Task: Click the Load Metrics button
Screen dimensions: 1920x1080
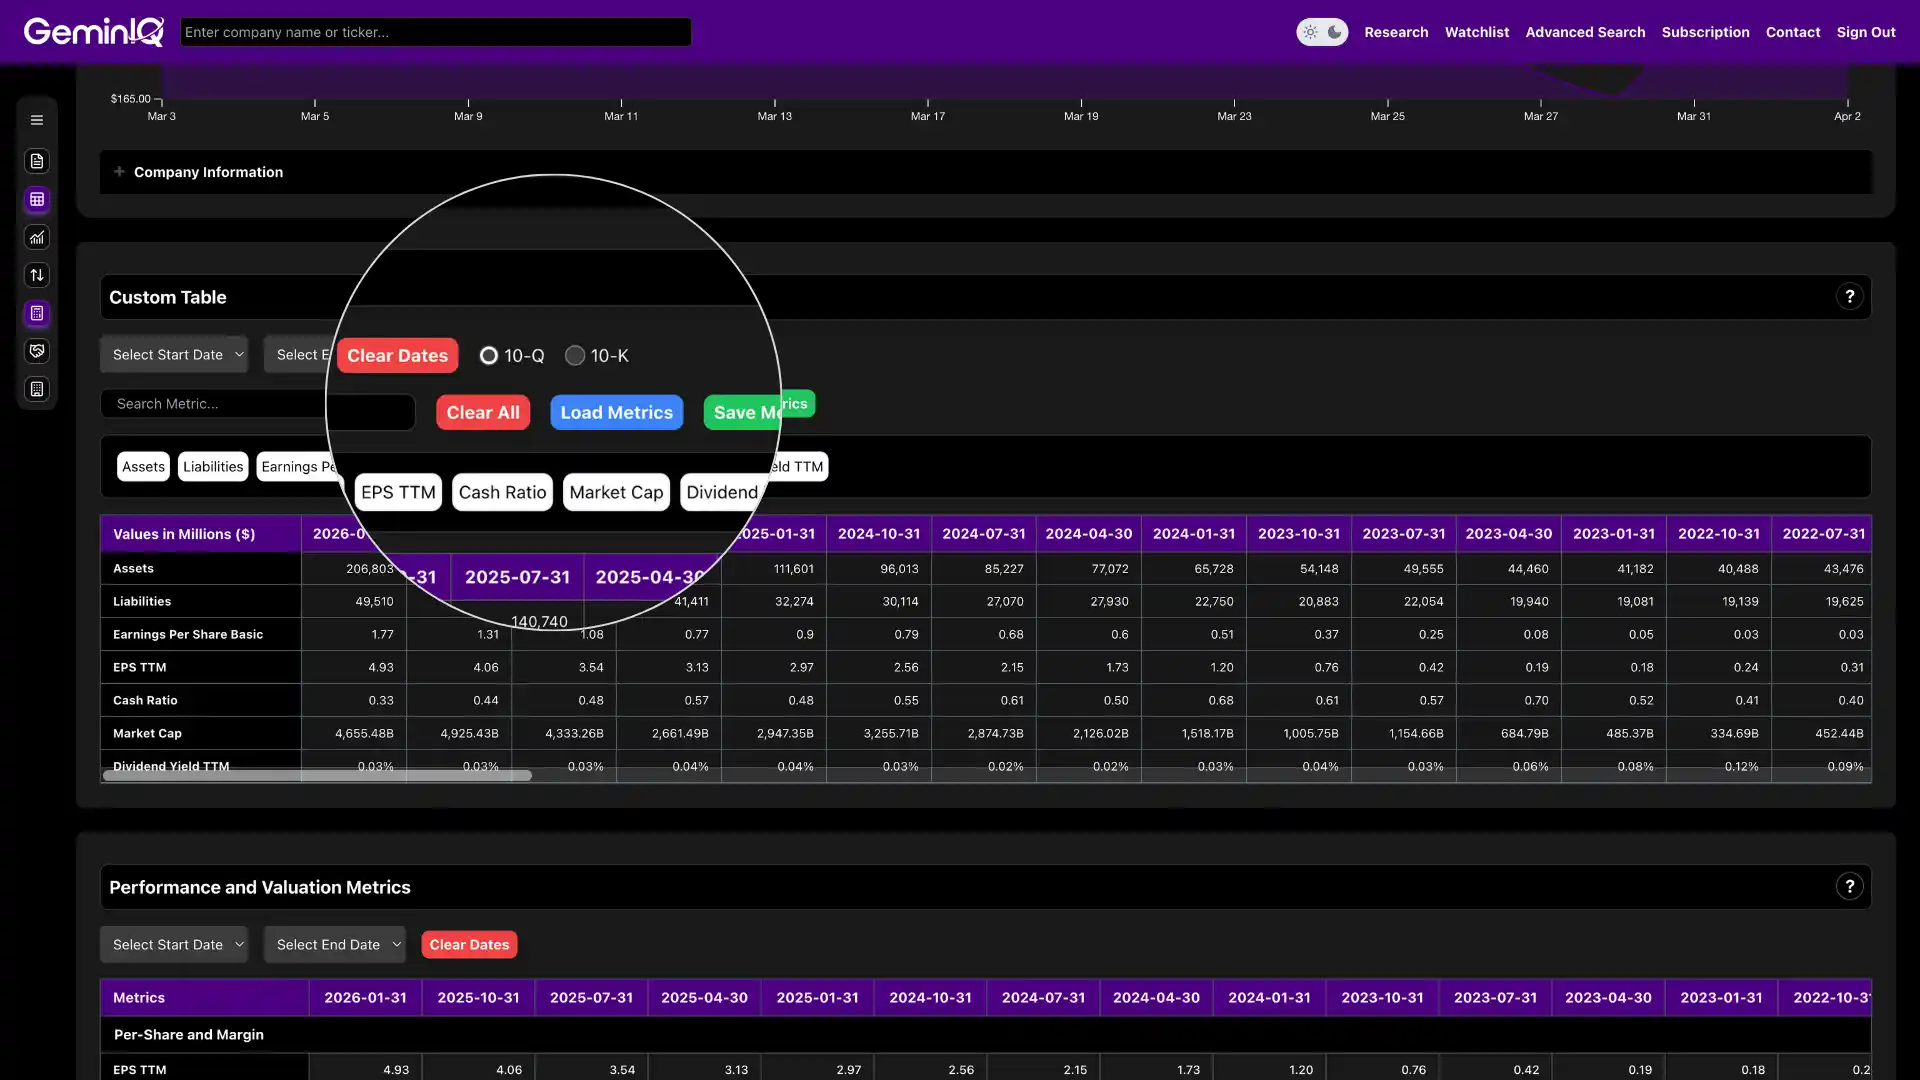Action: [x=616, y=412]
